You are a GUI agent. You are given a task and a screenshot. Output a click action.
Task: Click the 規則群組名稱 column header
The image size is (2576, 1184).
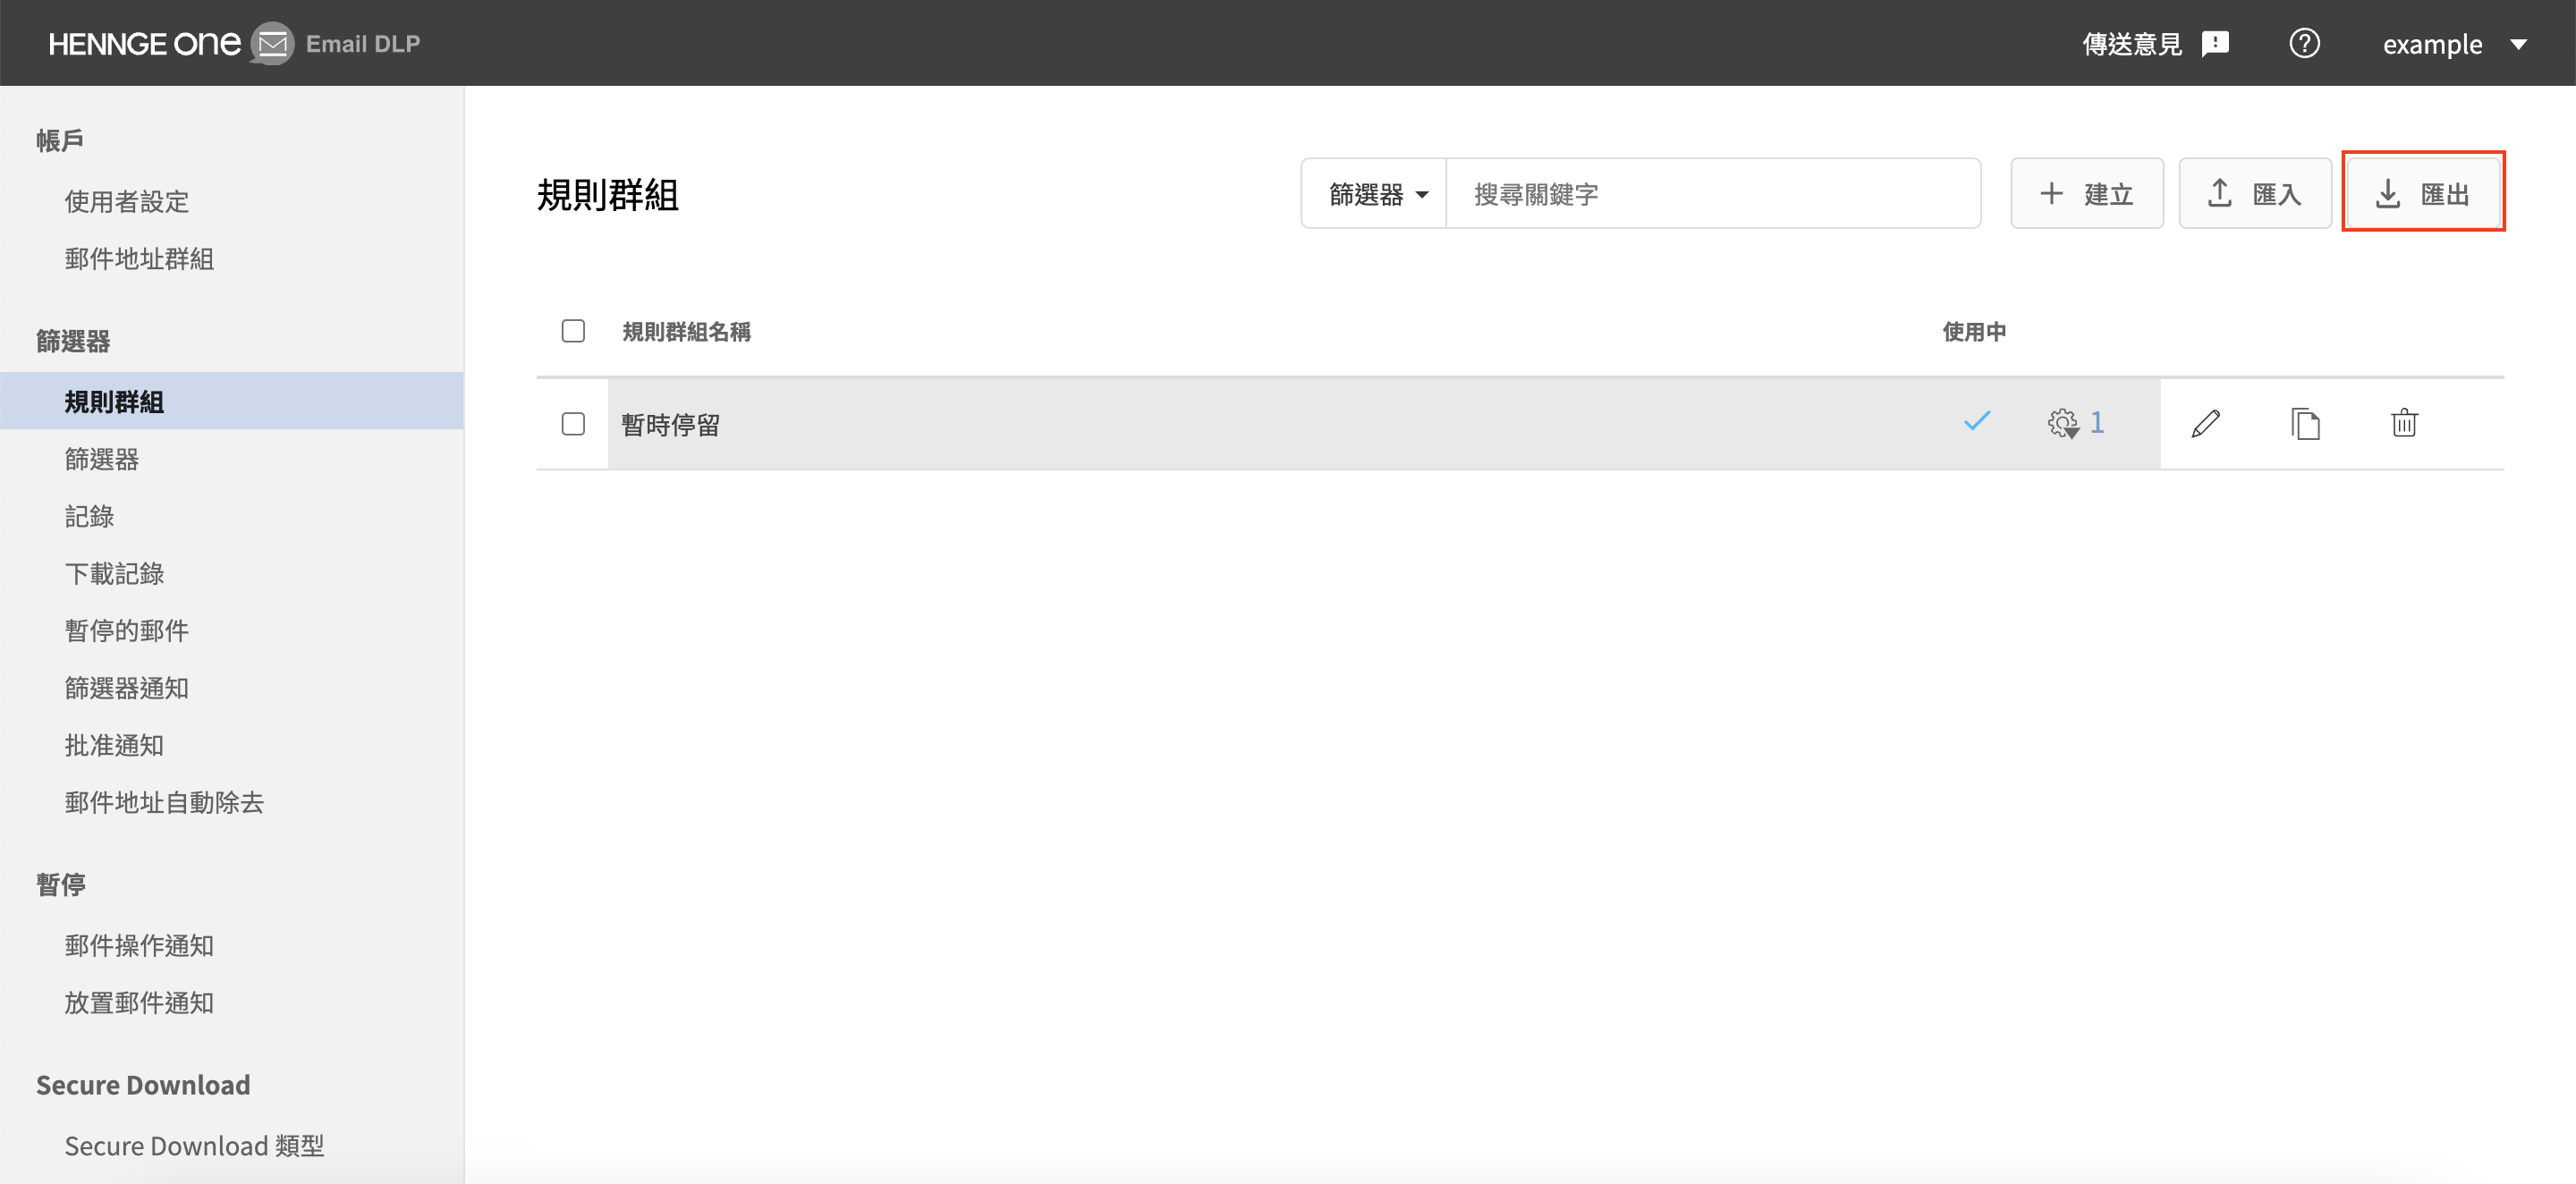tap(686, 332)
